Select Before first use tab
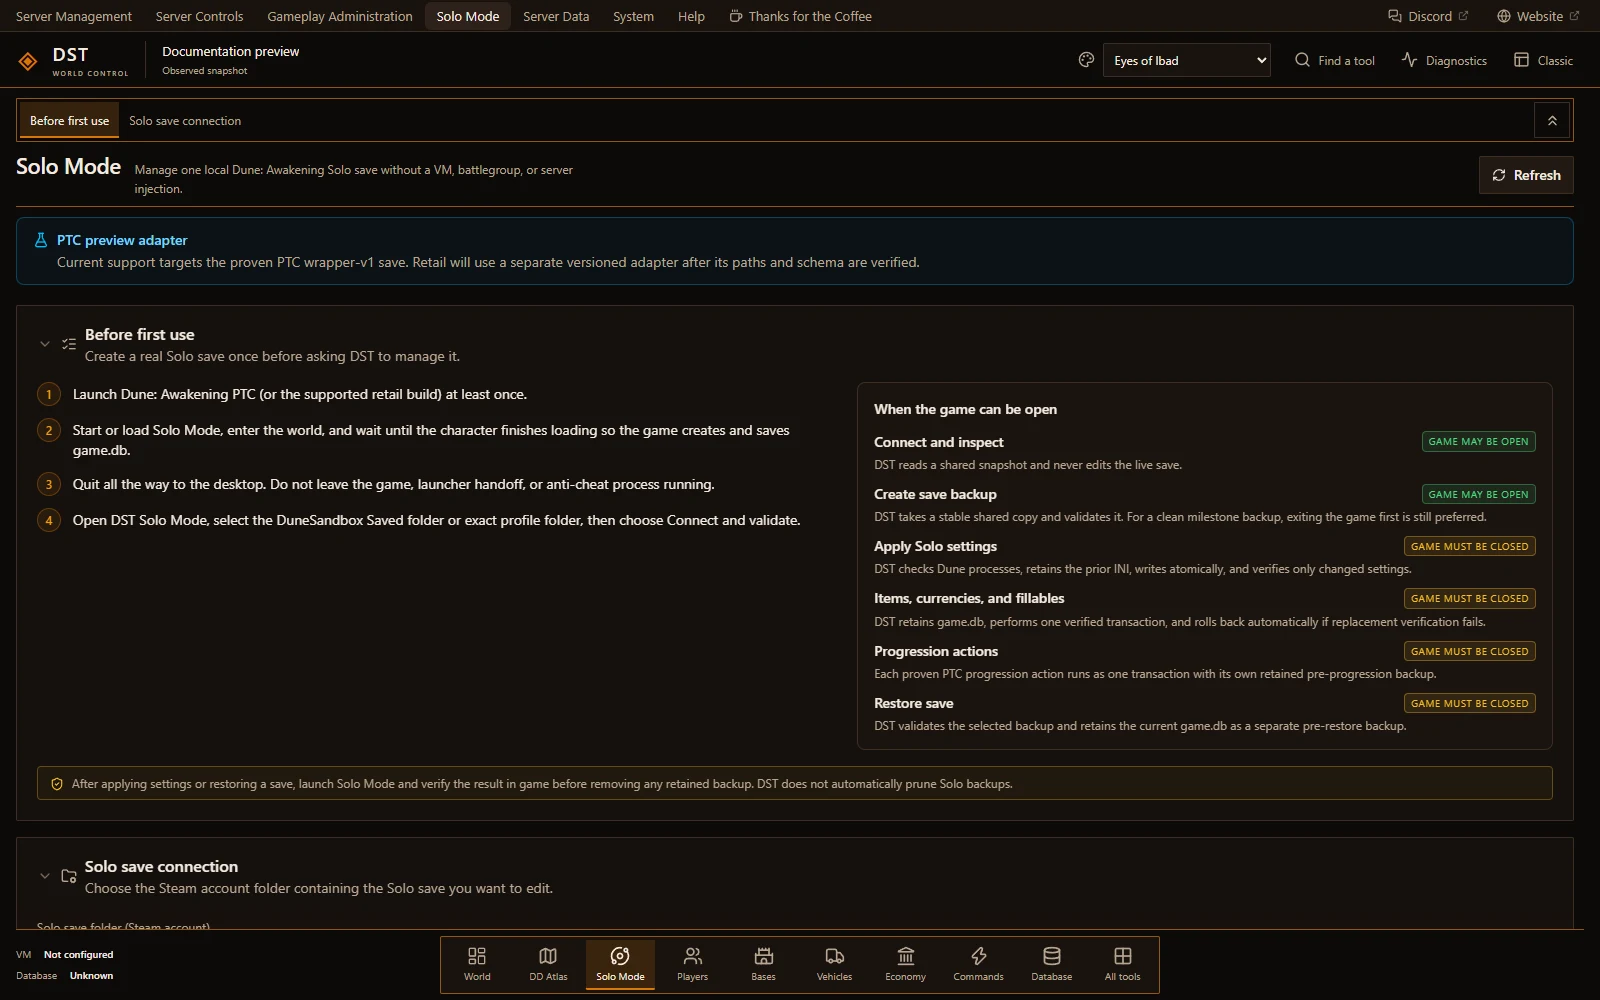The height and width of the screenshot is (1000, 1600). pos(69,121)
